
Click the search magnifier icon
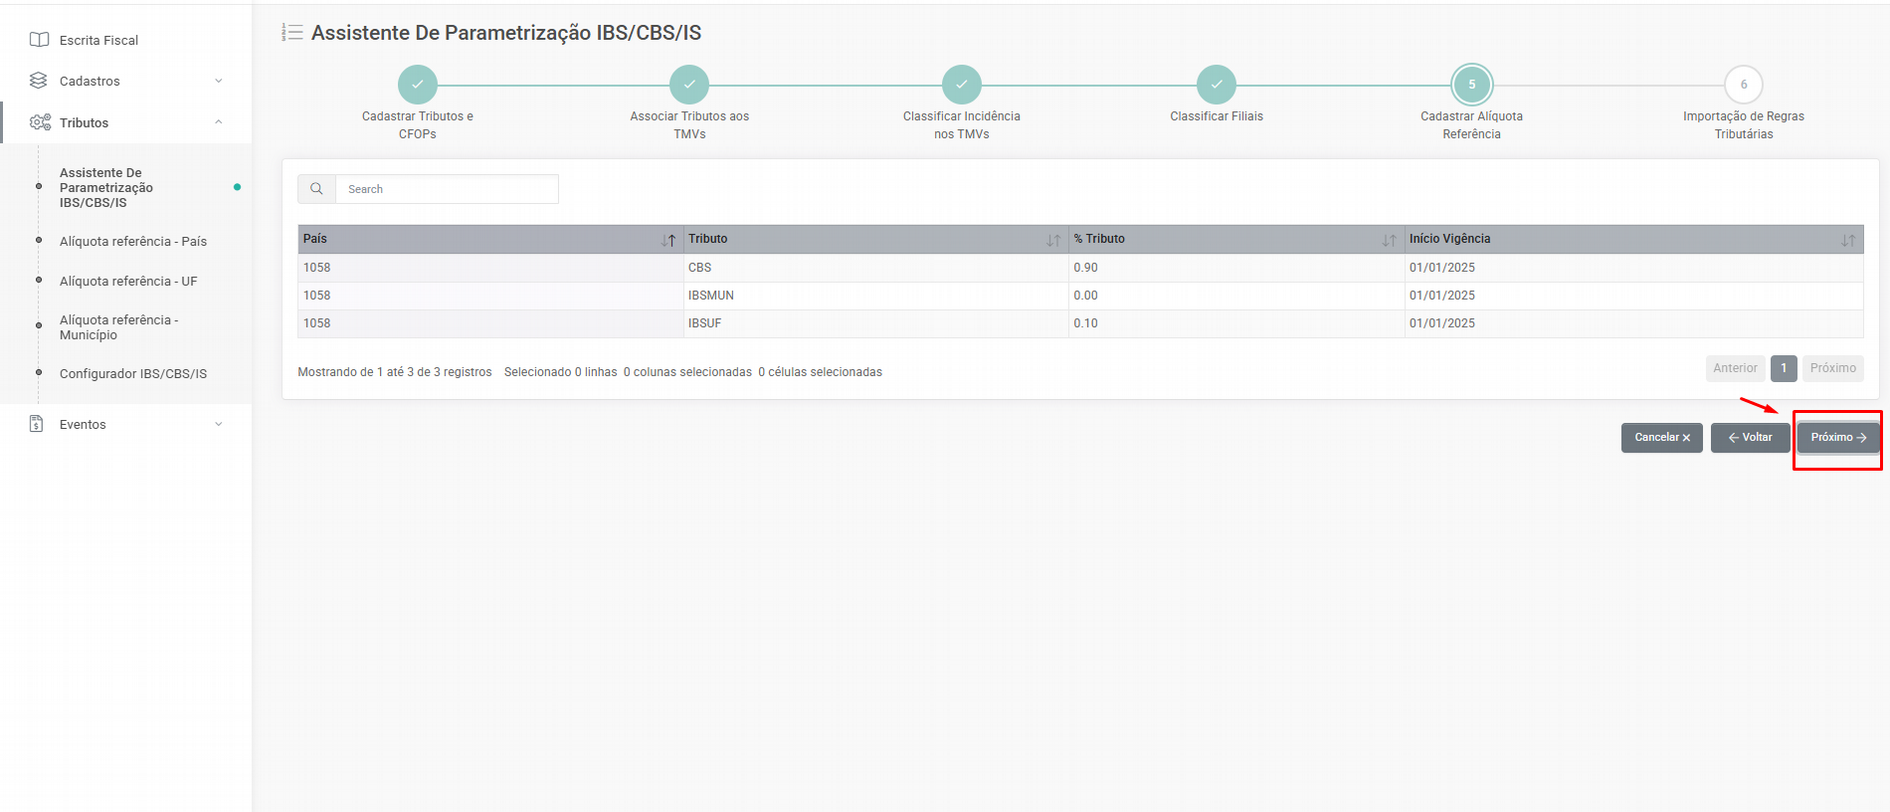click(317, 189)
